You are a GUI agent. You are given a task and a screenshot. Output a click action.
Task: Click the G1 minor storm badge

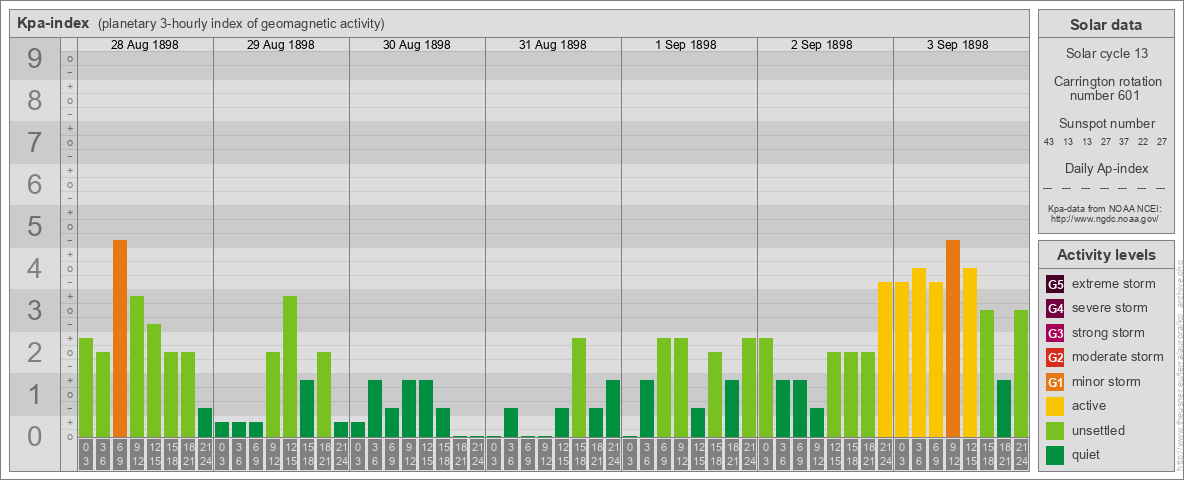(1055, 382)
